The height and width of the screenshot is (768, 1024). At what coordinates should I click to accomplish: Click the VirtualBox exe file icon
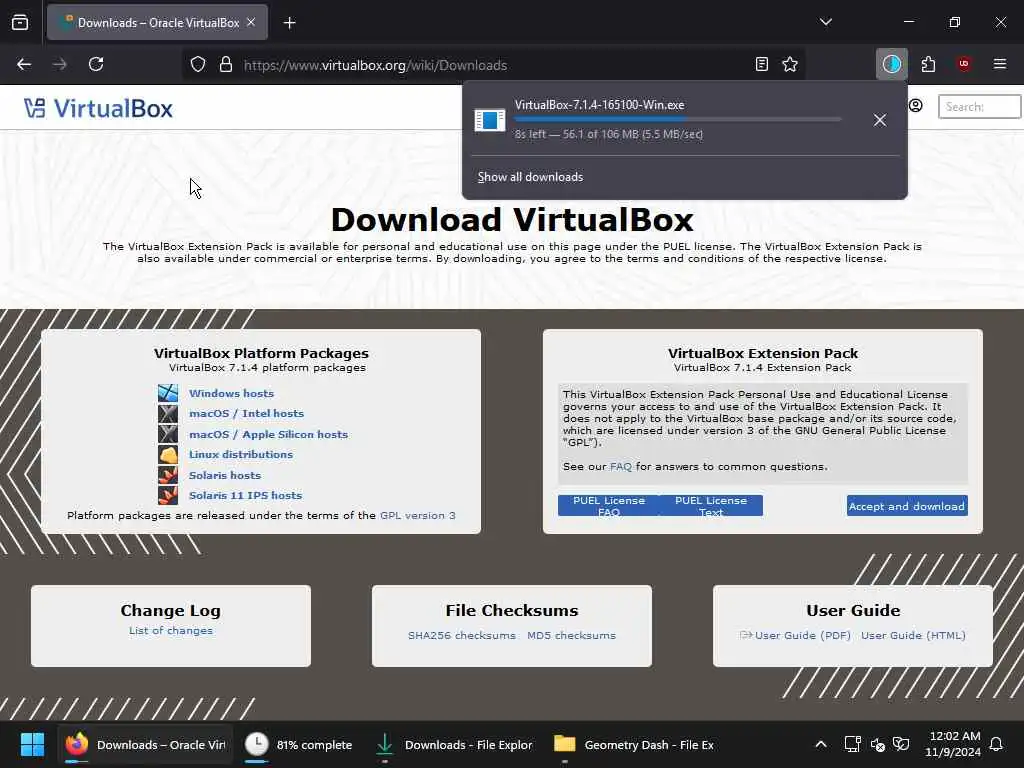coord(490,120)
